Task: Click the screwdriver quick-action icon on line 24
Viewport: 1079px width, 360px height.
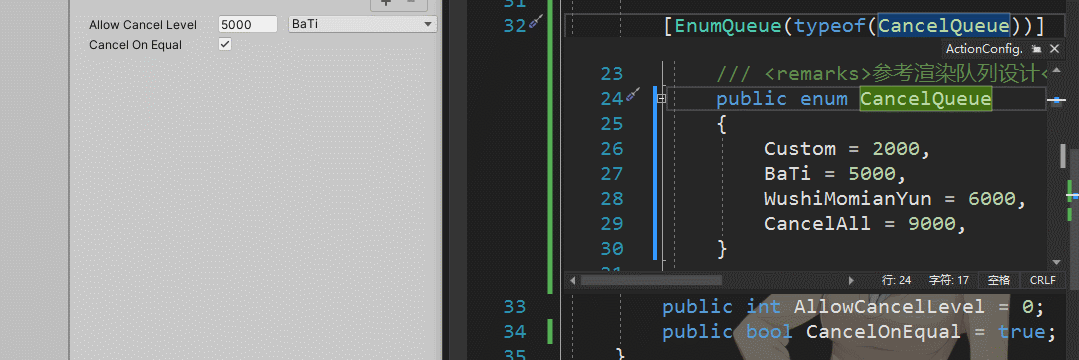Action: coord(632,95)
